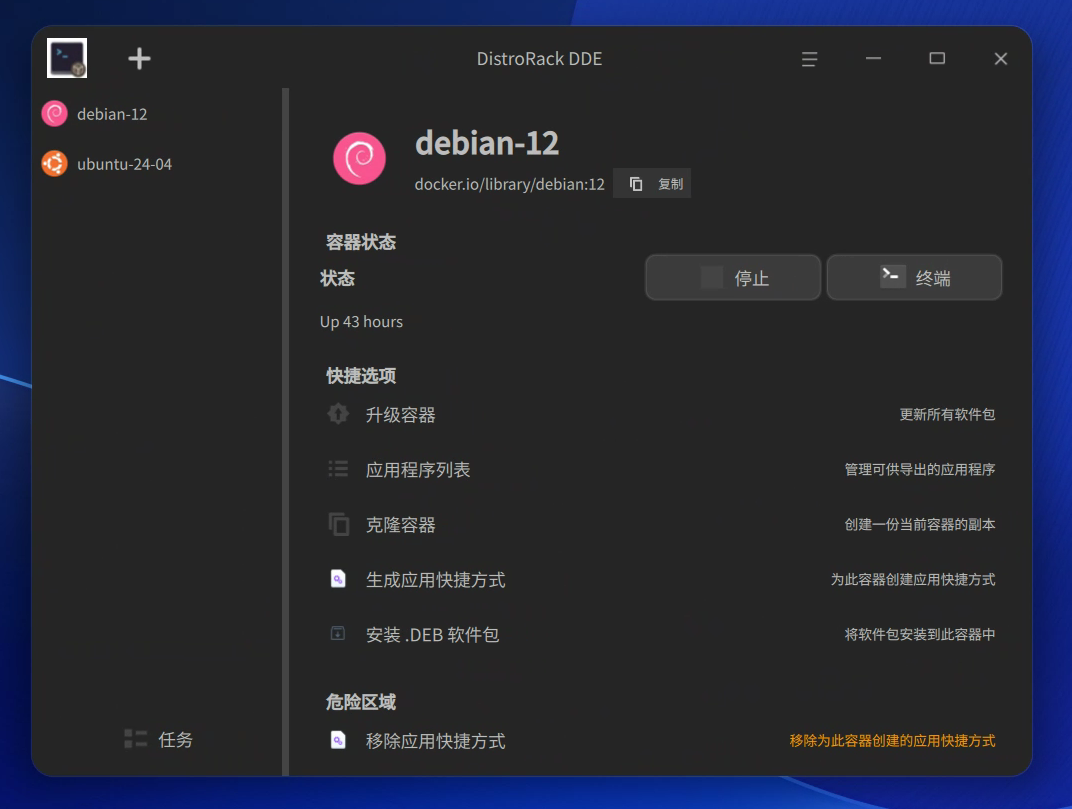The height and width of the screenshot is (809, 1072).
Task: Open the 任务 tasks panel
Action: click(x=159, y=739)
